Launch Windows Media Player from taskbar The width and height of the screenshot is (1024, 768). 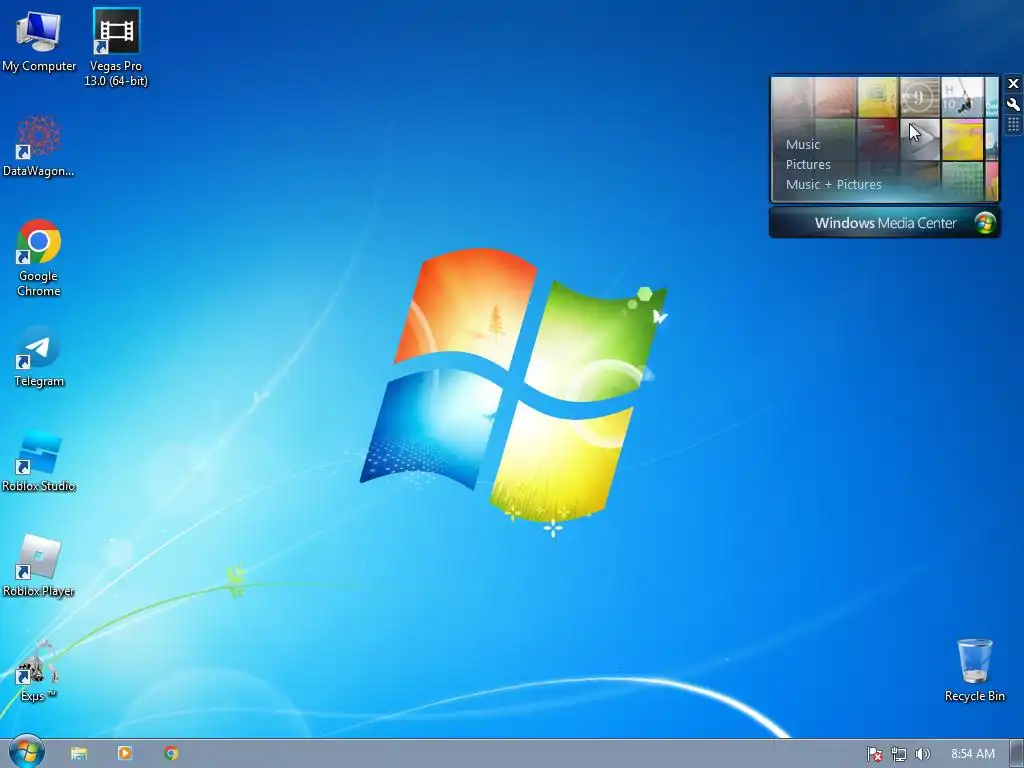tap(125, 753)
